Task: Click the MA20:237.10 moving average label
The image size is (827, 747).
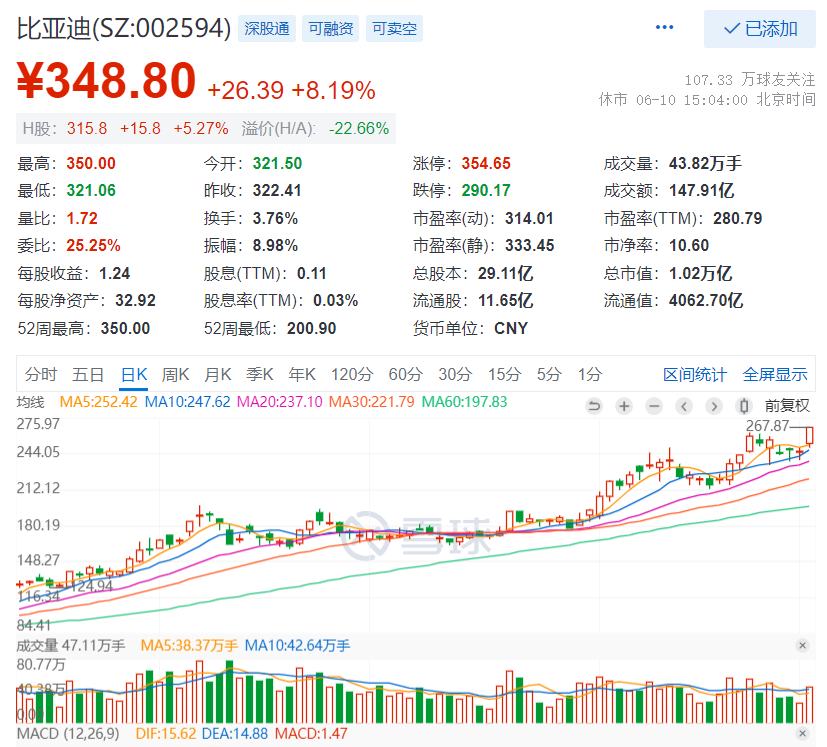Action: [280, 402]
